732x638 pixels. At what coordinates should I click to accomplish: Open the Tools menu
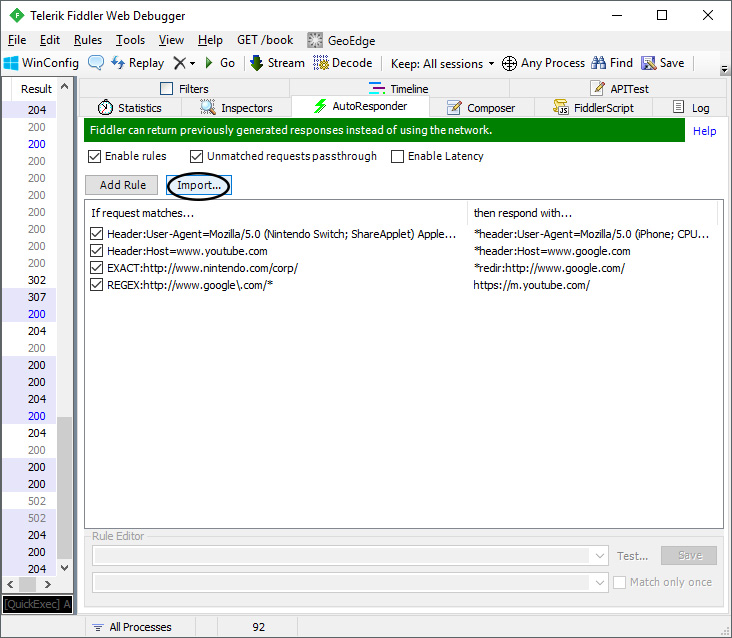click(x=130, y=40)
